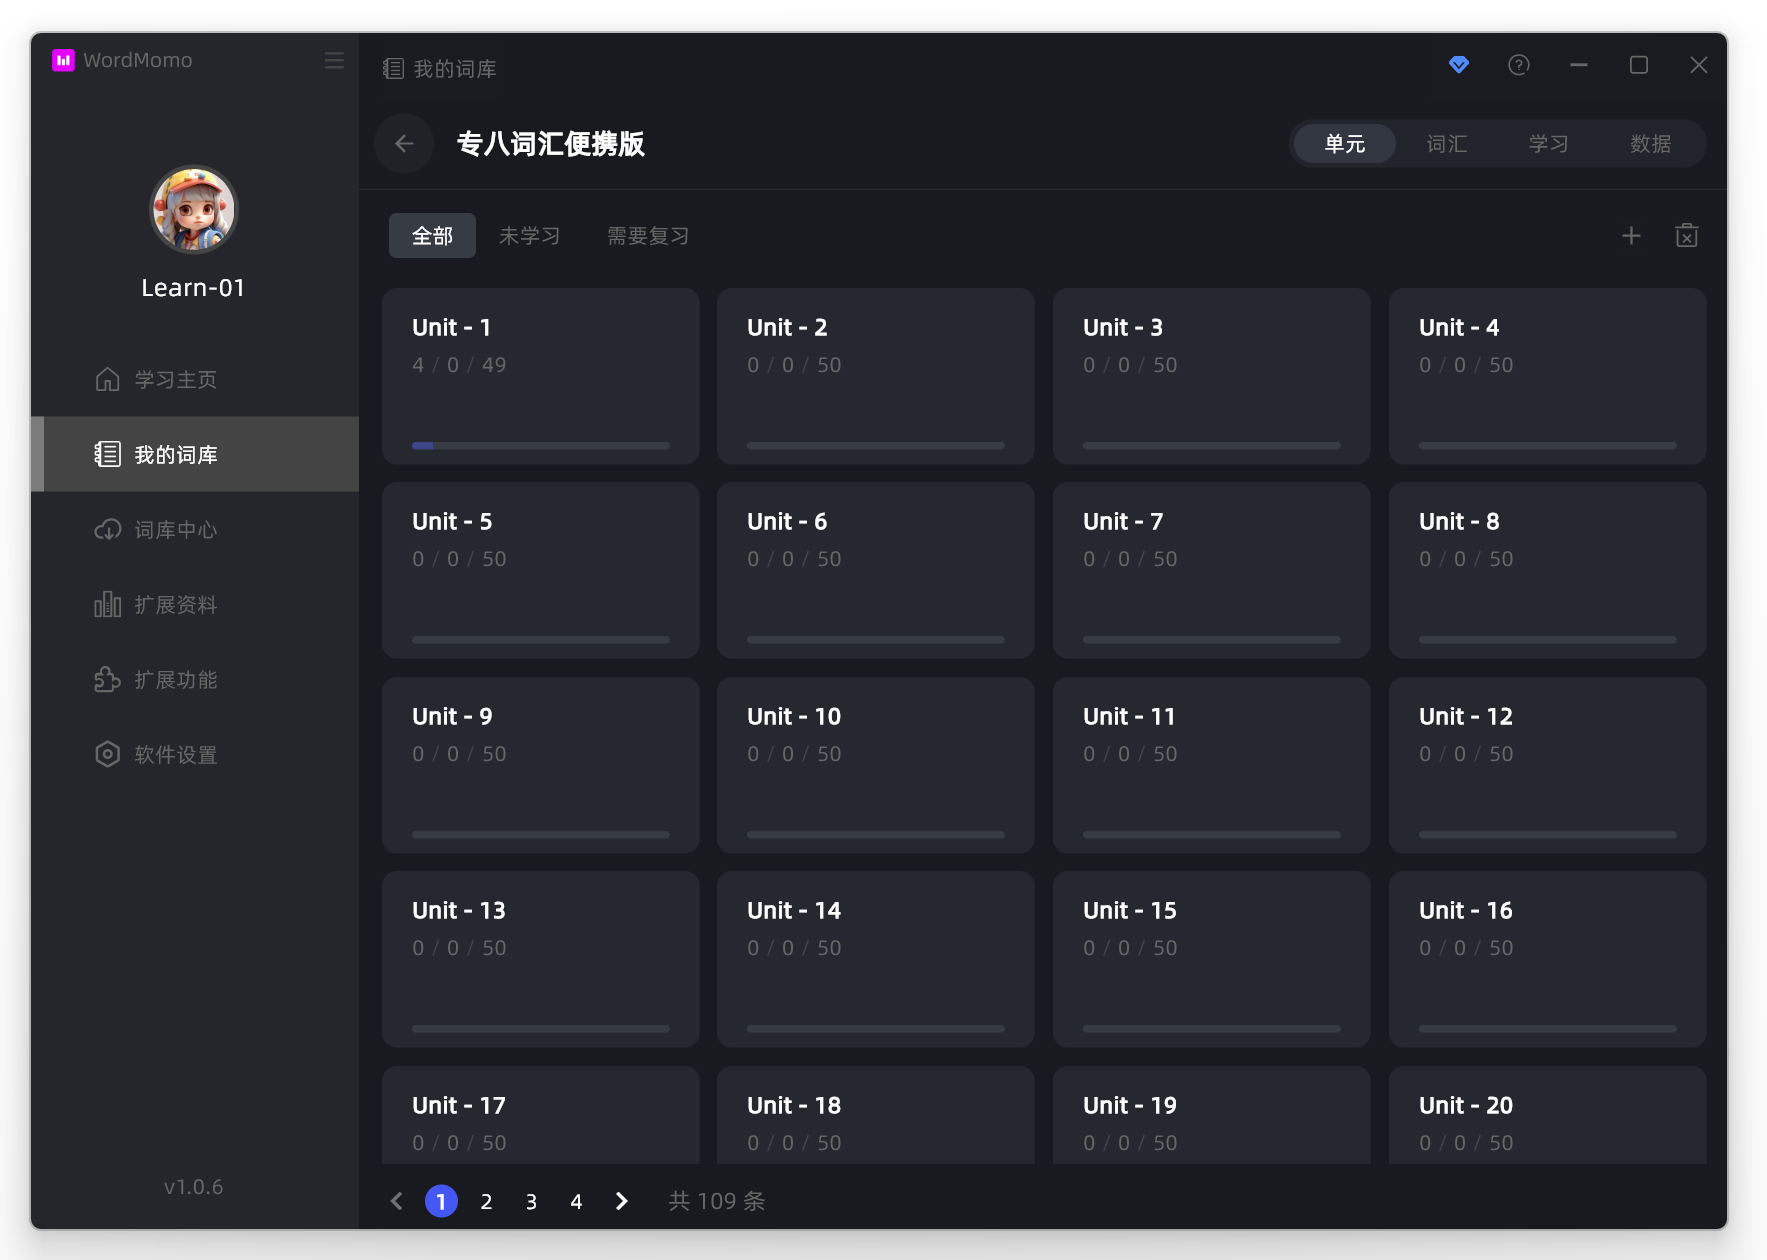Open 软件设置 in the sidebar
Viewport: 1767px width, 1260px height.
(175, 755)
